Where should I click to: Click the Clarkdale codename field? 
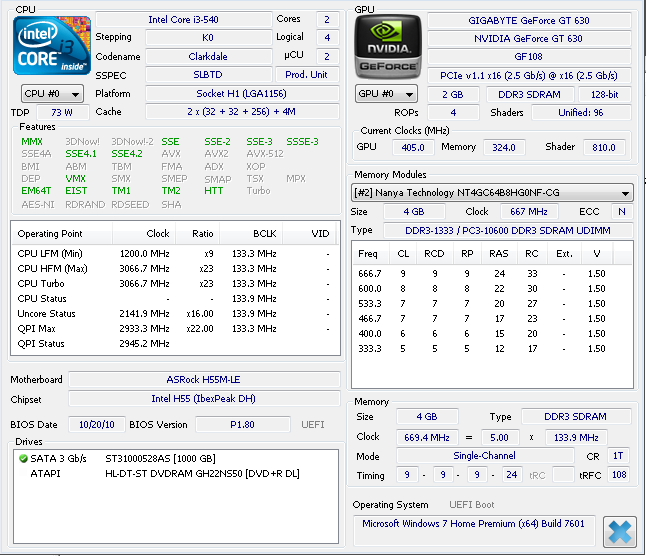point(208,56)
